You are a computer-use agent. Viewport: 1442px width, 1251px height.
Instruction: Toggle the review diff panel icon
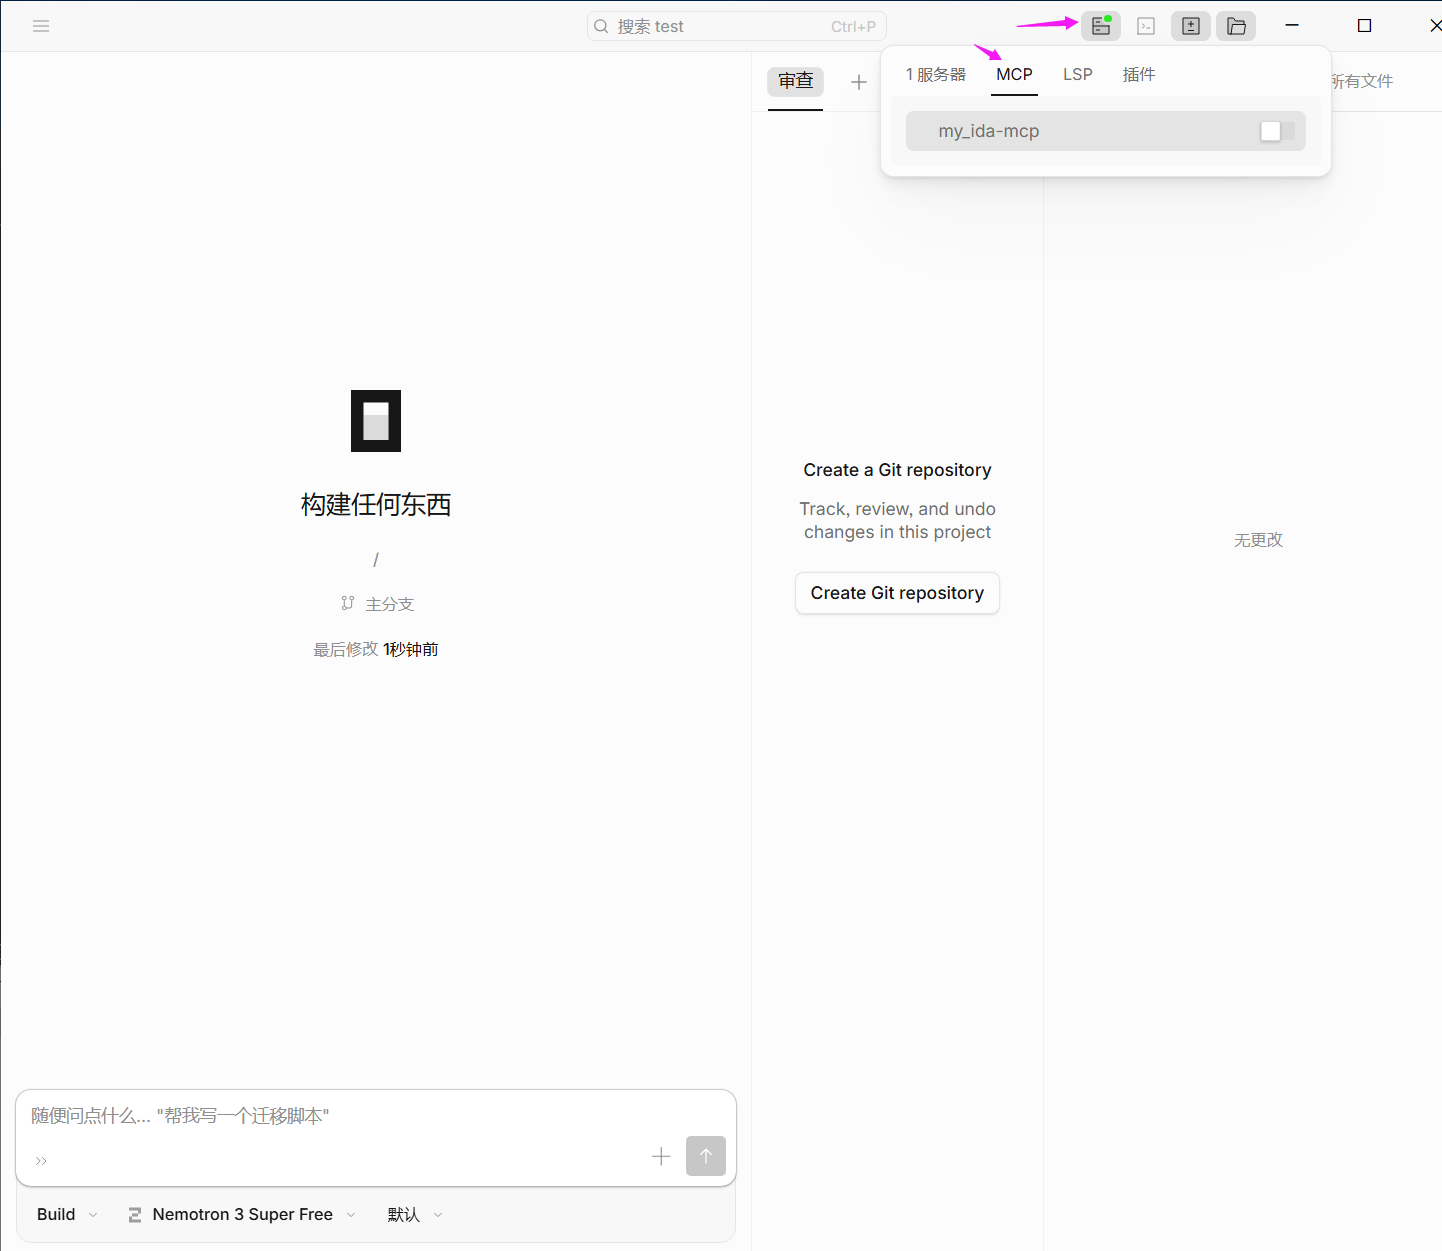pos(1190,26)
